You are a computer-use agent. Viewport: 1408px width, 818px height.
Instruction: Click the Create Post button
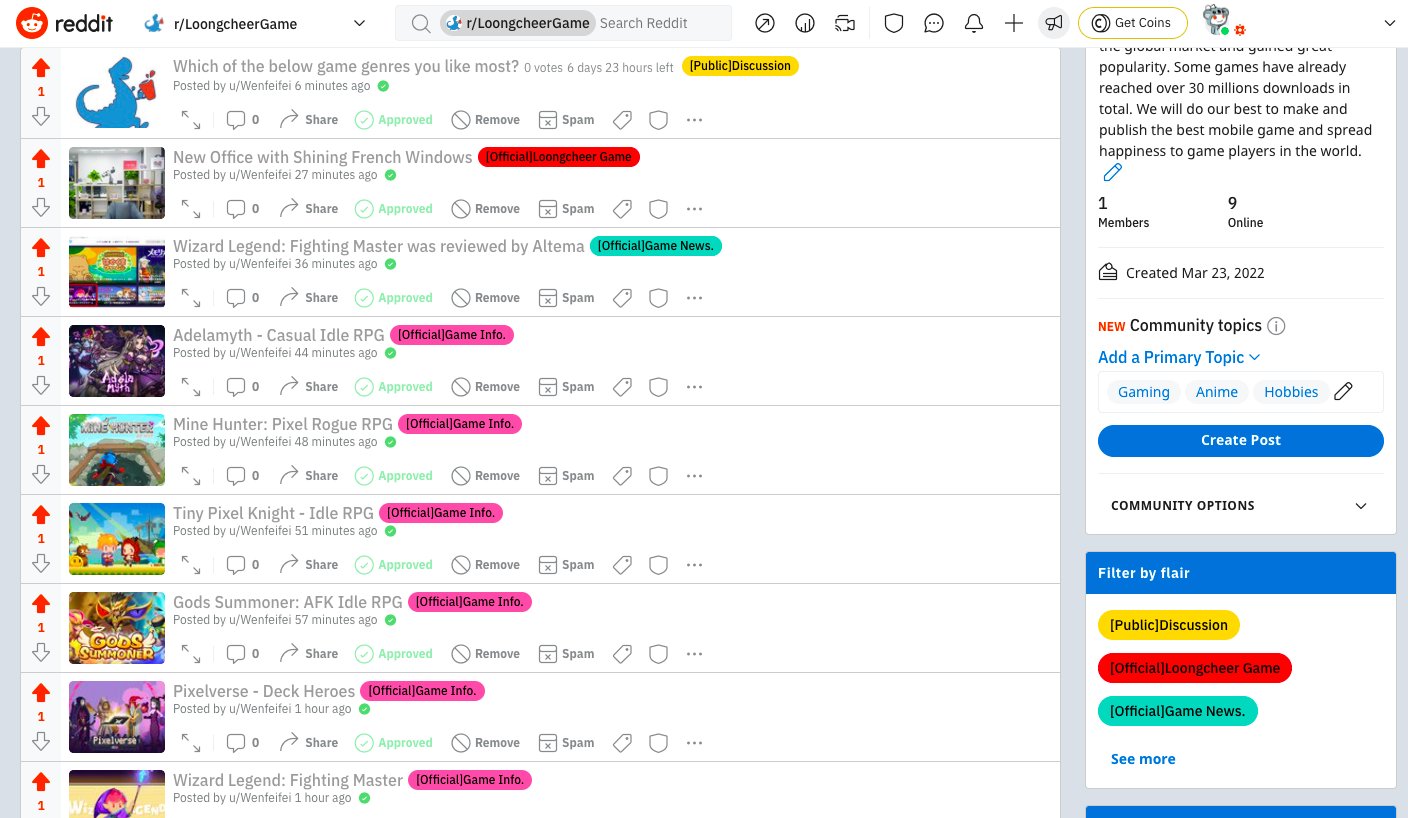coord(1240,440)
